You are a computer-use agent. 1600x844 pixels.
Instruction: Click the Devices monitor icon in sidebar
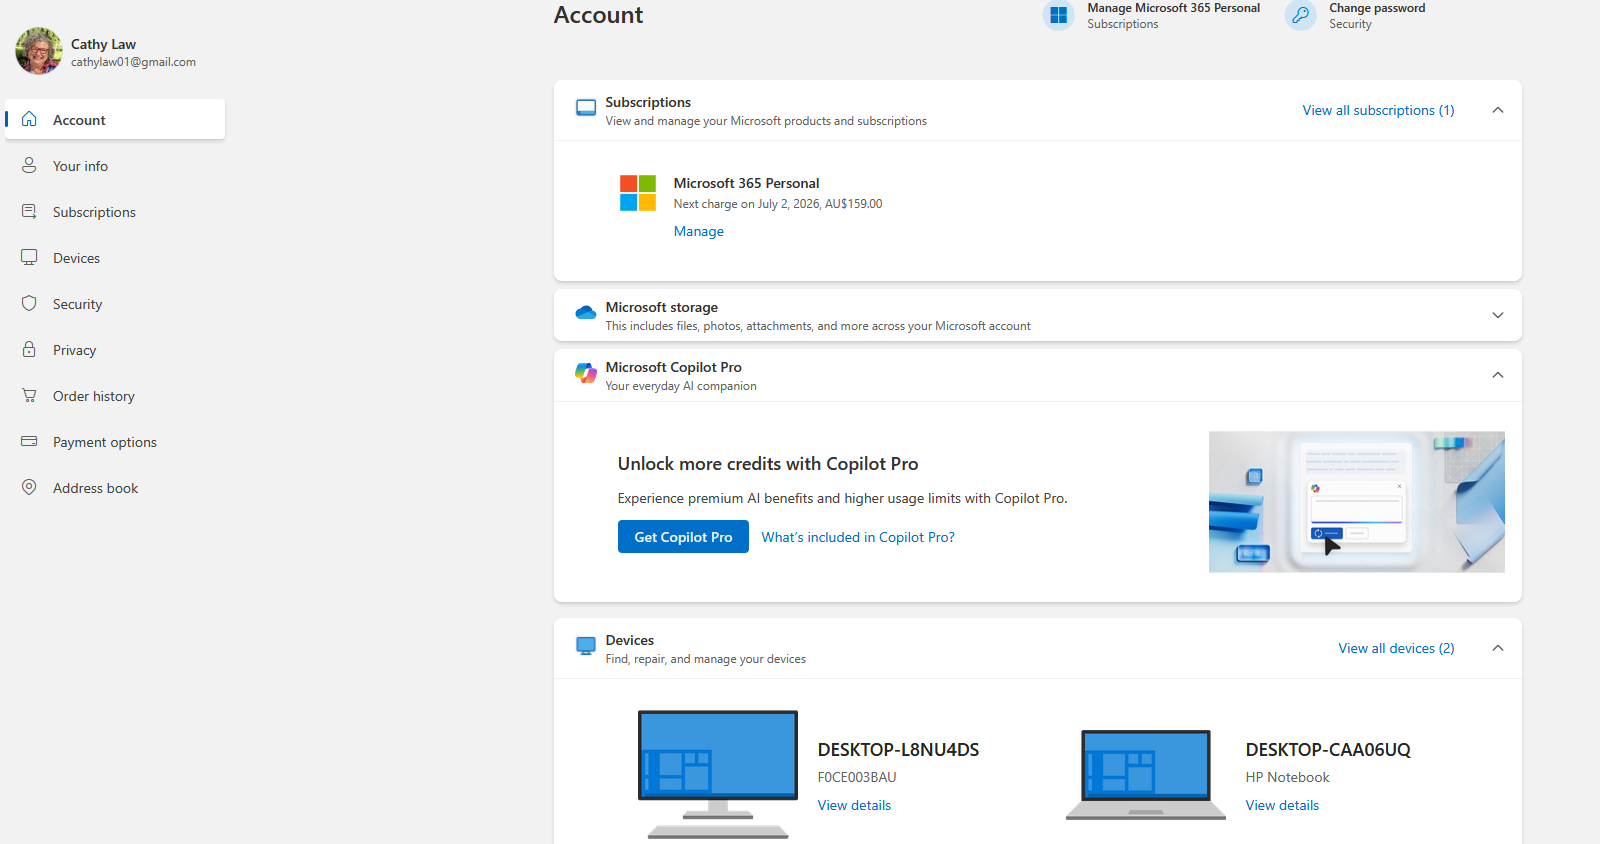[x=29, y=257]
